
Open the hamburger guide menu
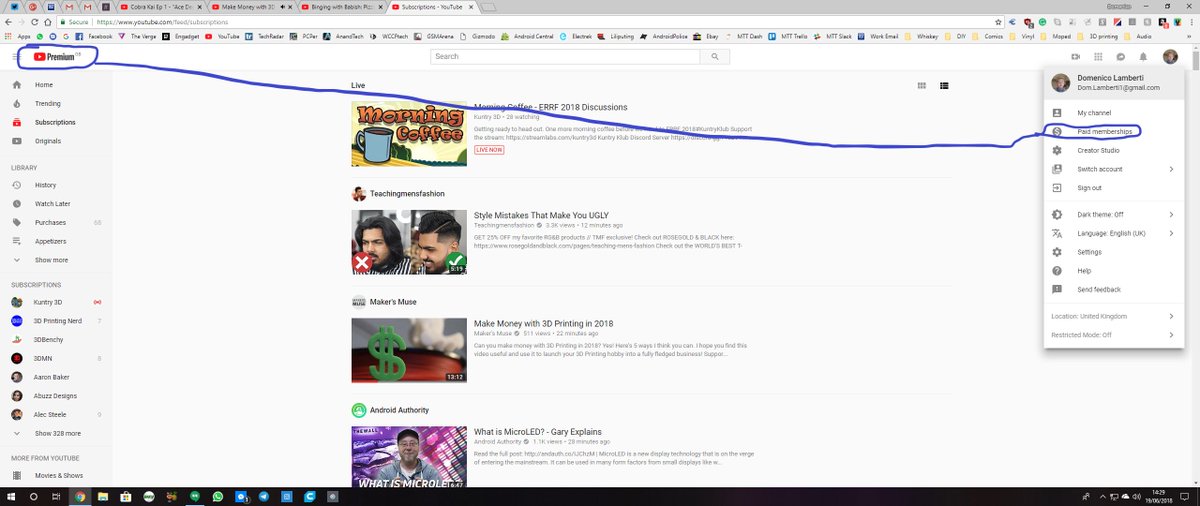[17, 57]
